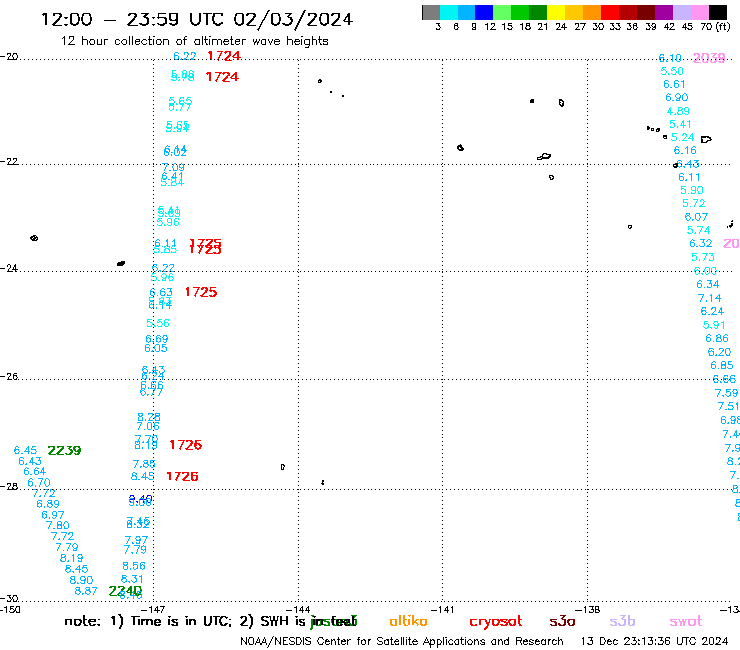Viewport: 740px width, 650px height.
Task: Click the purple swatch in the color scale
Action: click(x=664, y=12)
